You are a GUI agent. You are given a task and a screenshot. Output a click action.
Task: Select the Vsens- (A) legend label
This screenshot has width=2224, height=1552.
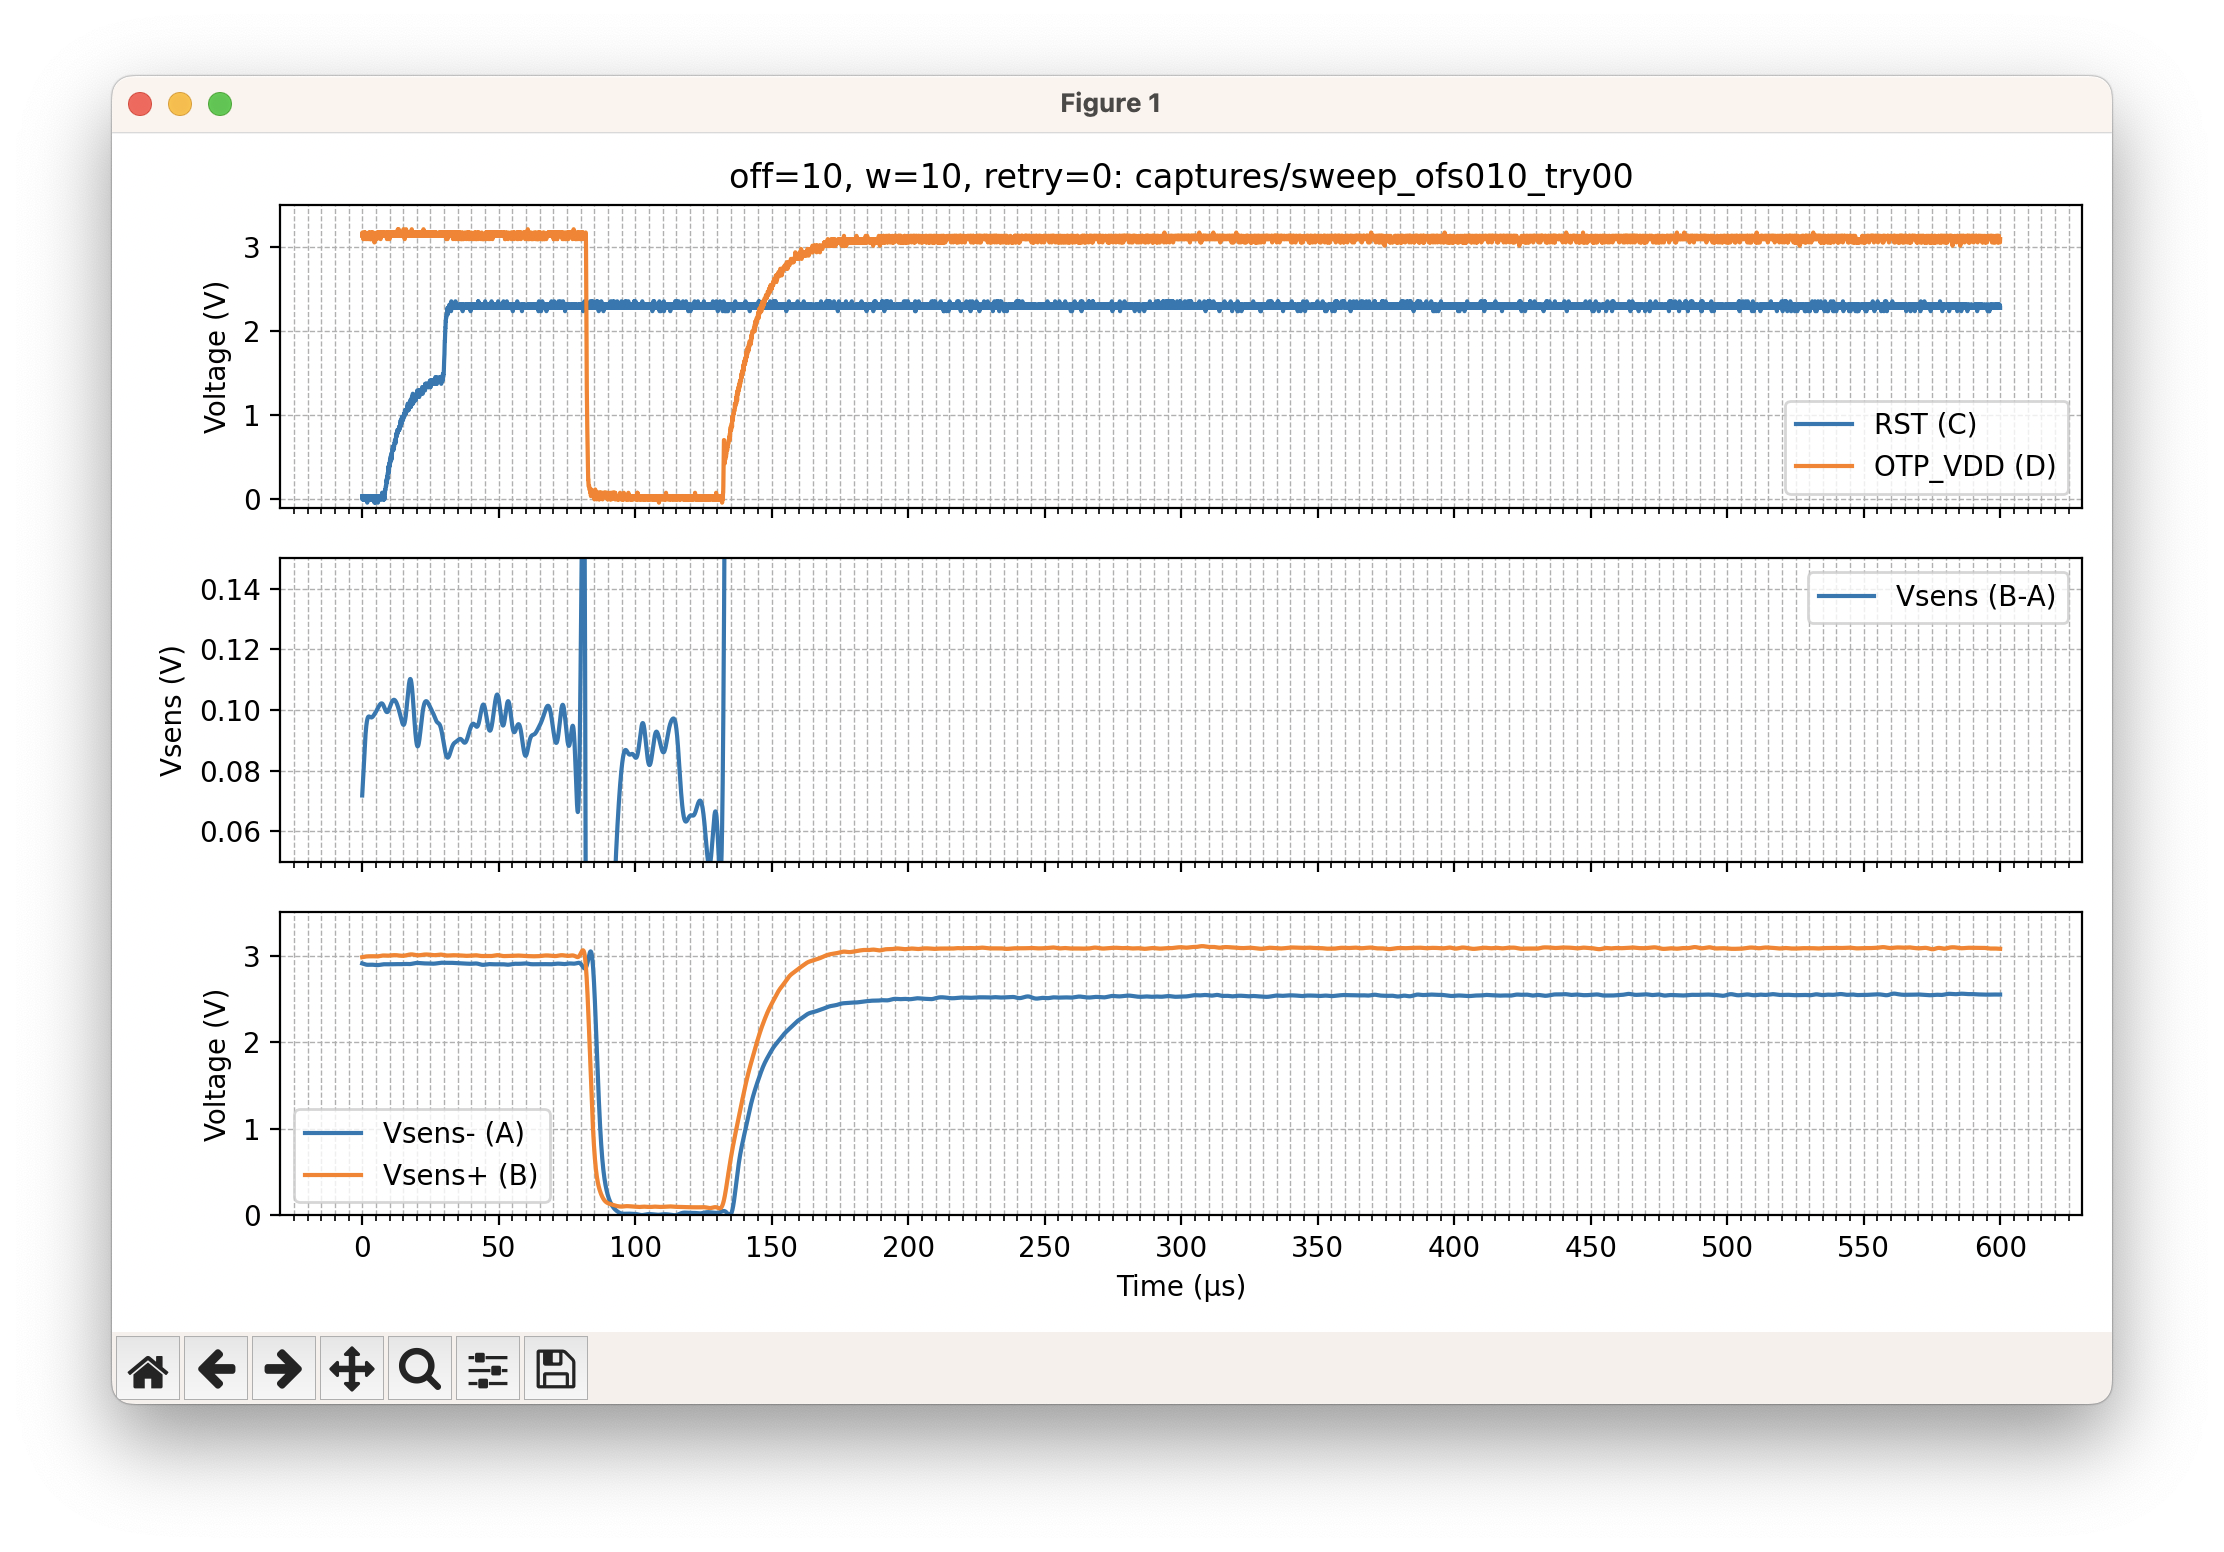pos(455,1133)
